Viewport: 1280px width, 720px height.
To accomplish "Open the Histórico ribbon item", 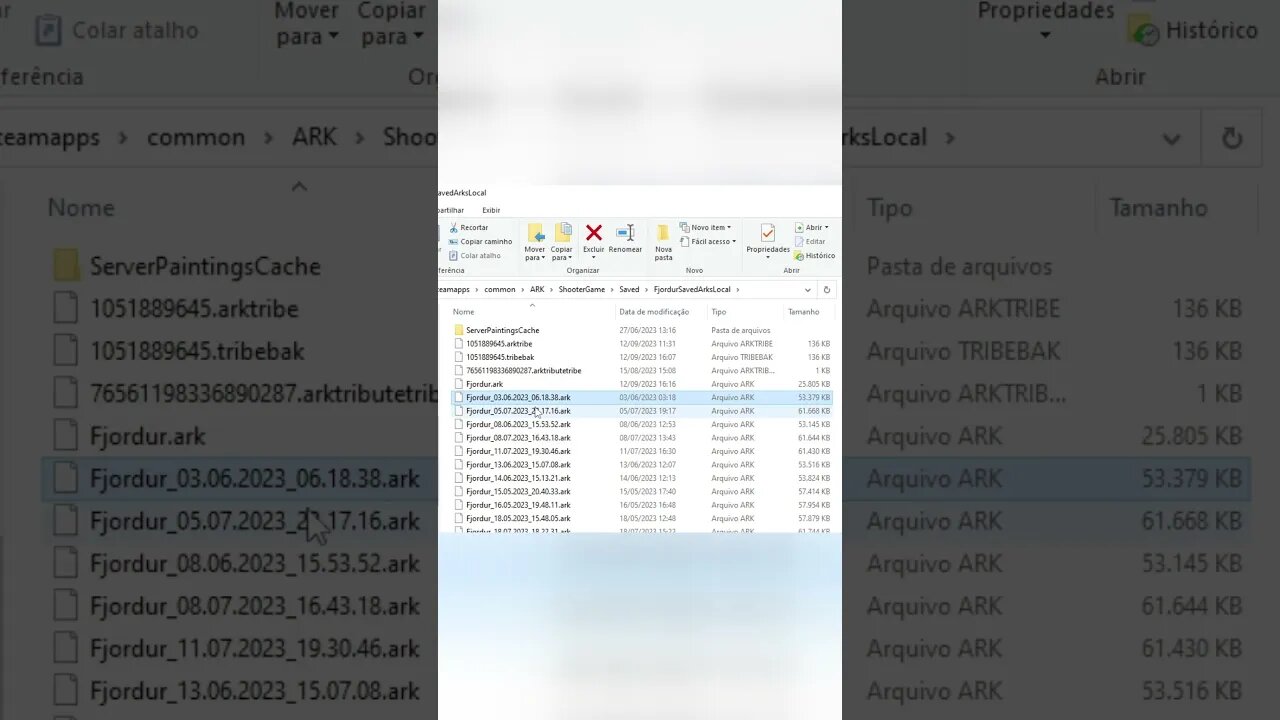I will point(815,255).
